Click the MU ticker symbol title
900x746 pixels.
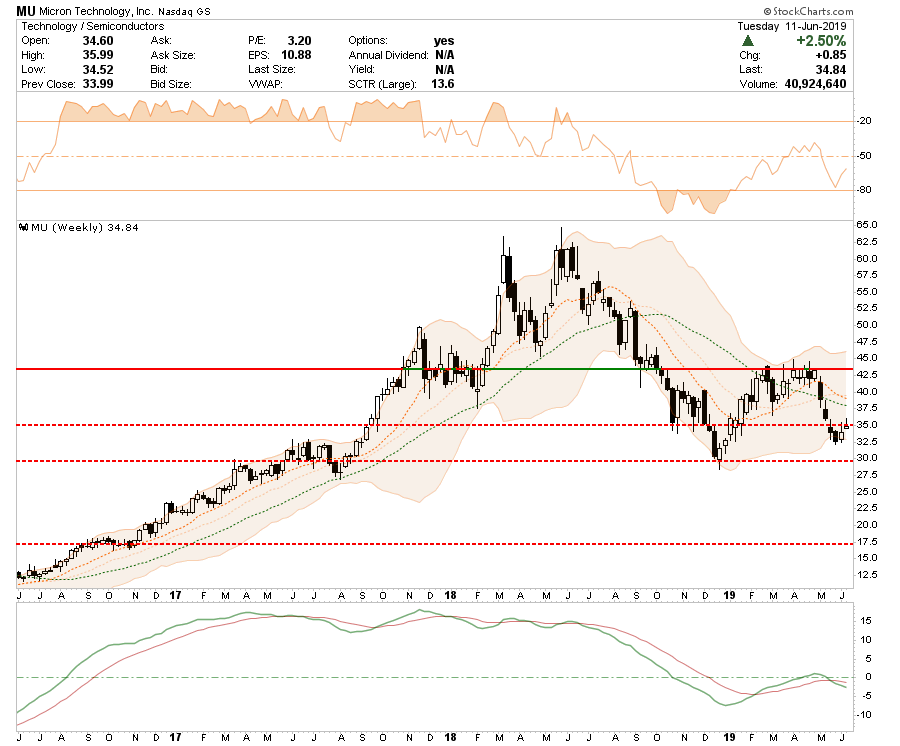click(25, 11)
